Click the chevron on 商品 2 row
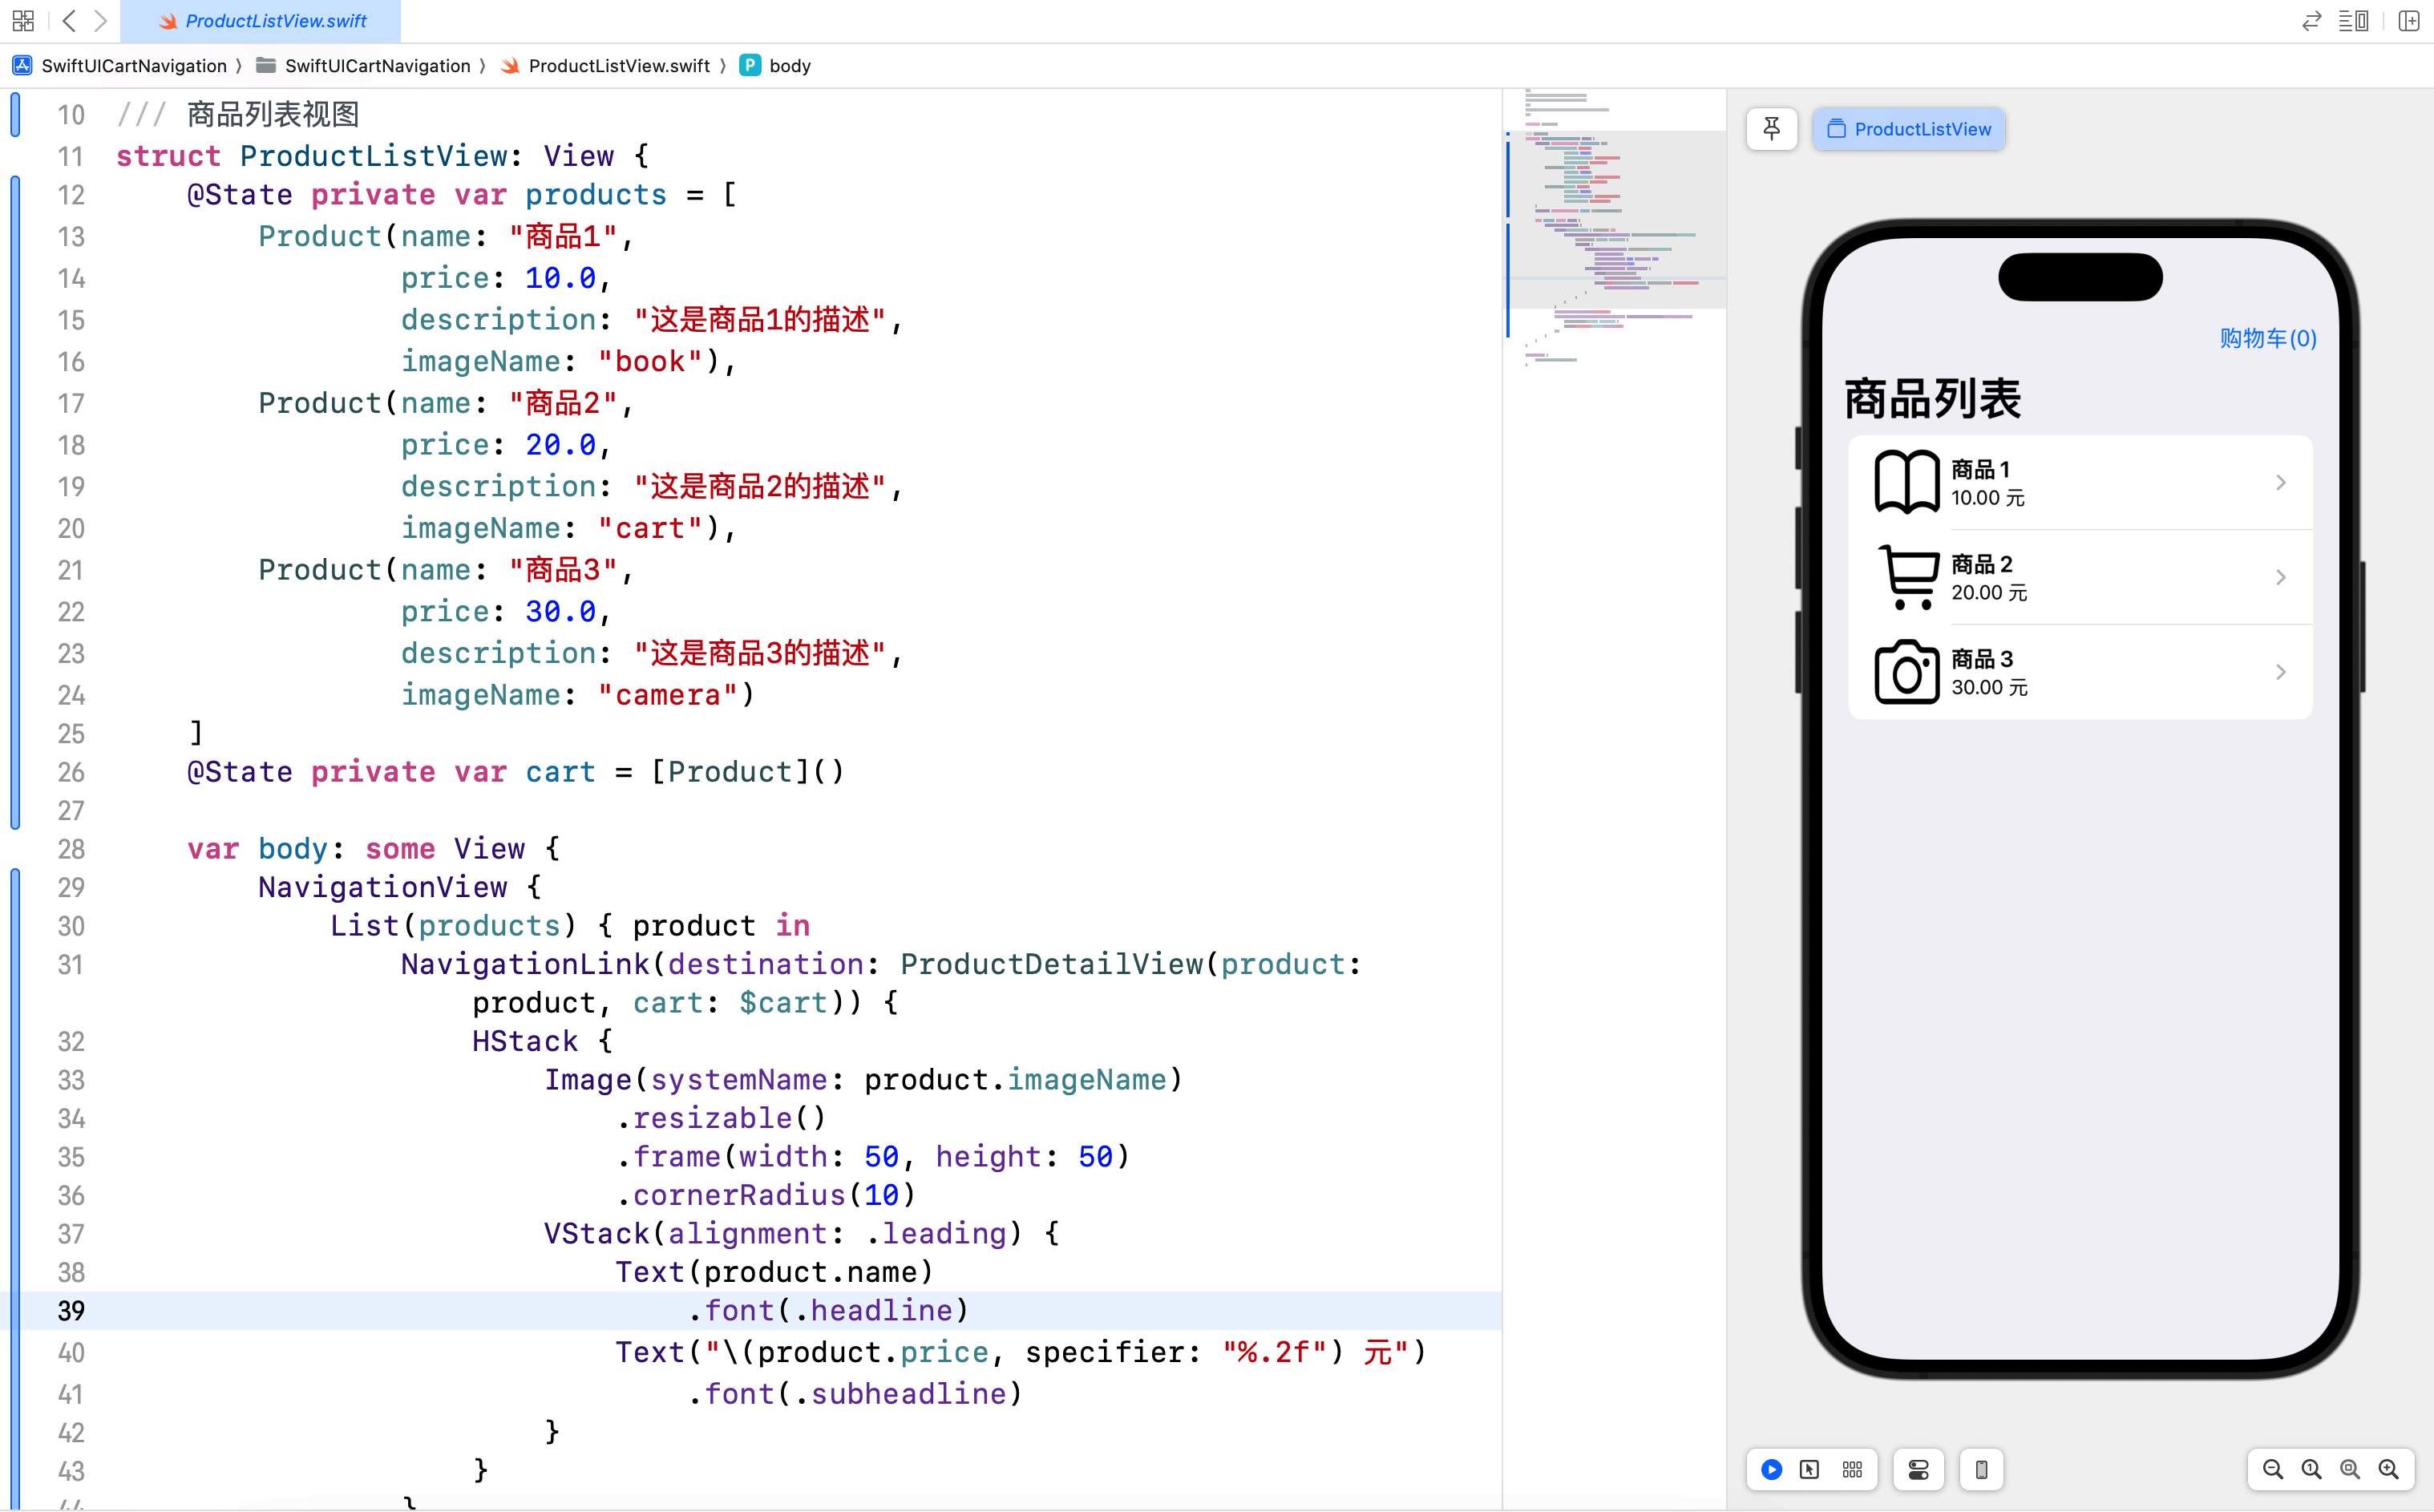 click(x=2281, y=578)
